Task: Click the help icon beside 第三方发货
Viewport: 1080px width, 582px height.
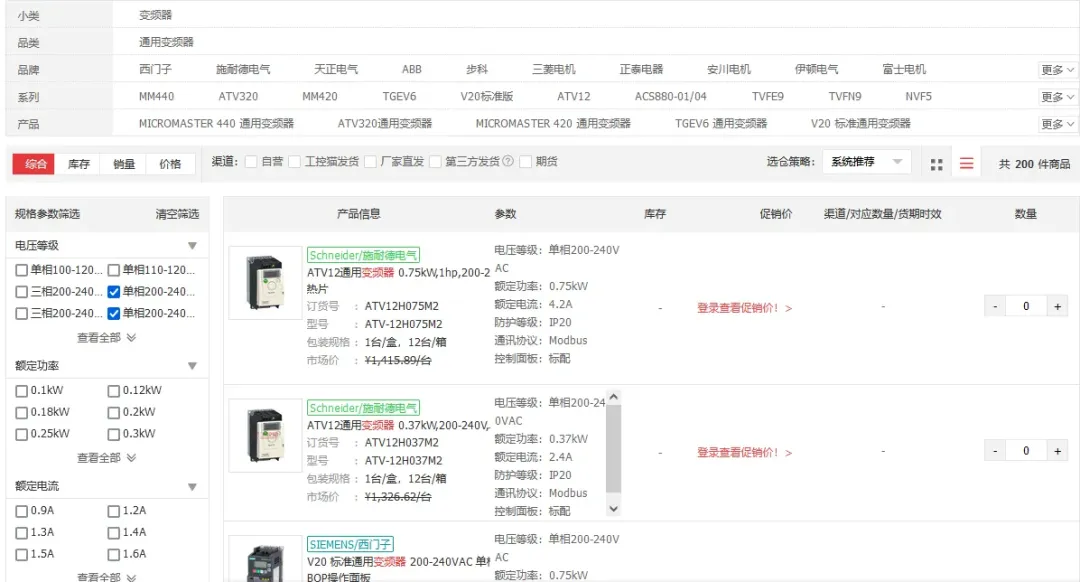Action: [508, 161]
